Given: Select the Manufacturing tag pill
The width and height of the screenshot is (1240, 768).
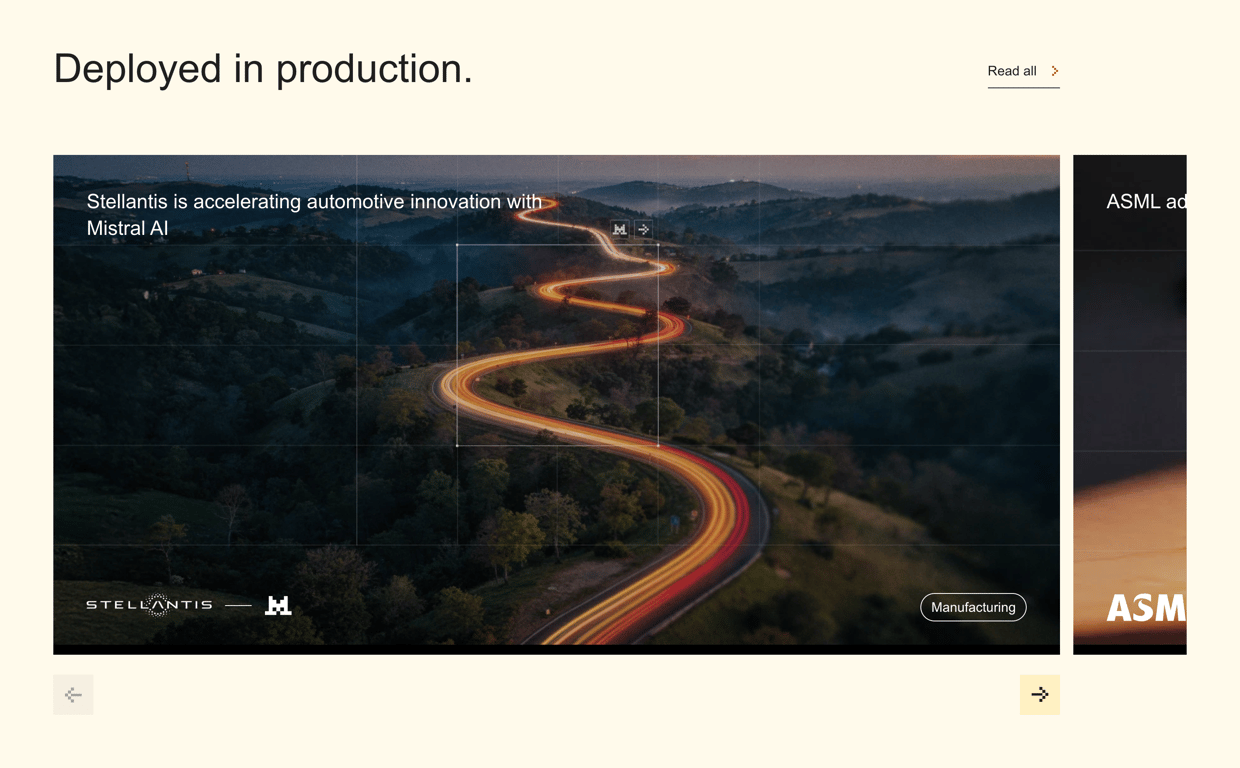Looking at the screenshot, I should 973,607.
